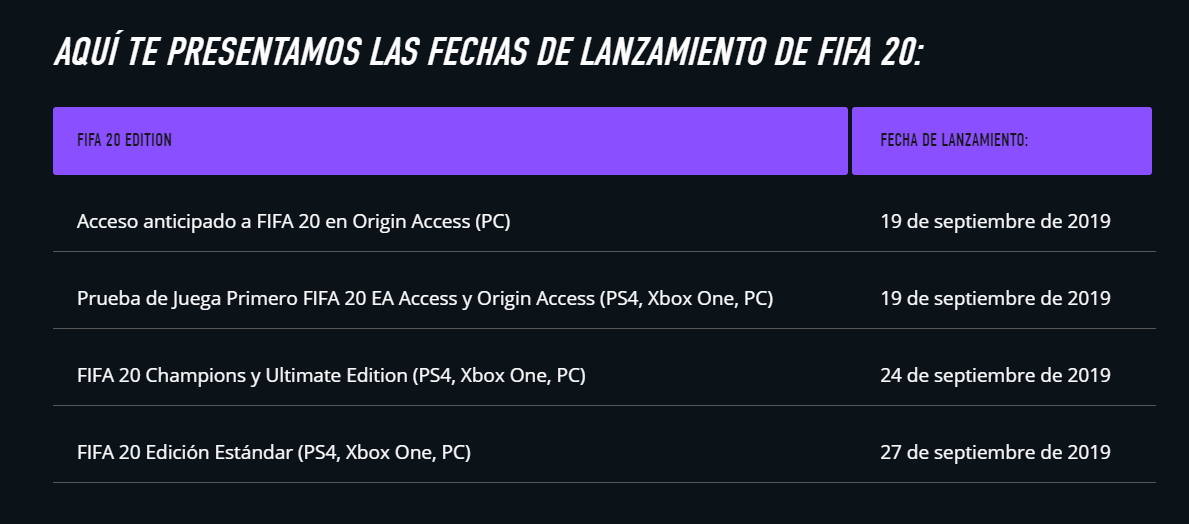Click the Prueba de Juega Primero row label
1189x524 pixels.
point(425,299)
